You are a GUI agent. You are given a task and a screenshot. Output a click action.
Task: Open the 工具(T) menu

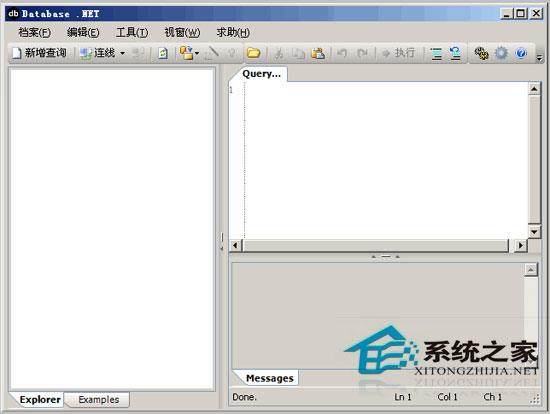[x=132, y=32]
